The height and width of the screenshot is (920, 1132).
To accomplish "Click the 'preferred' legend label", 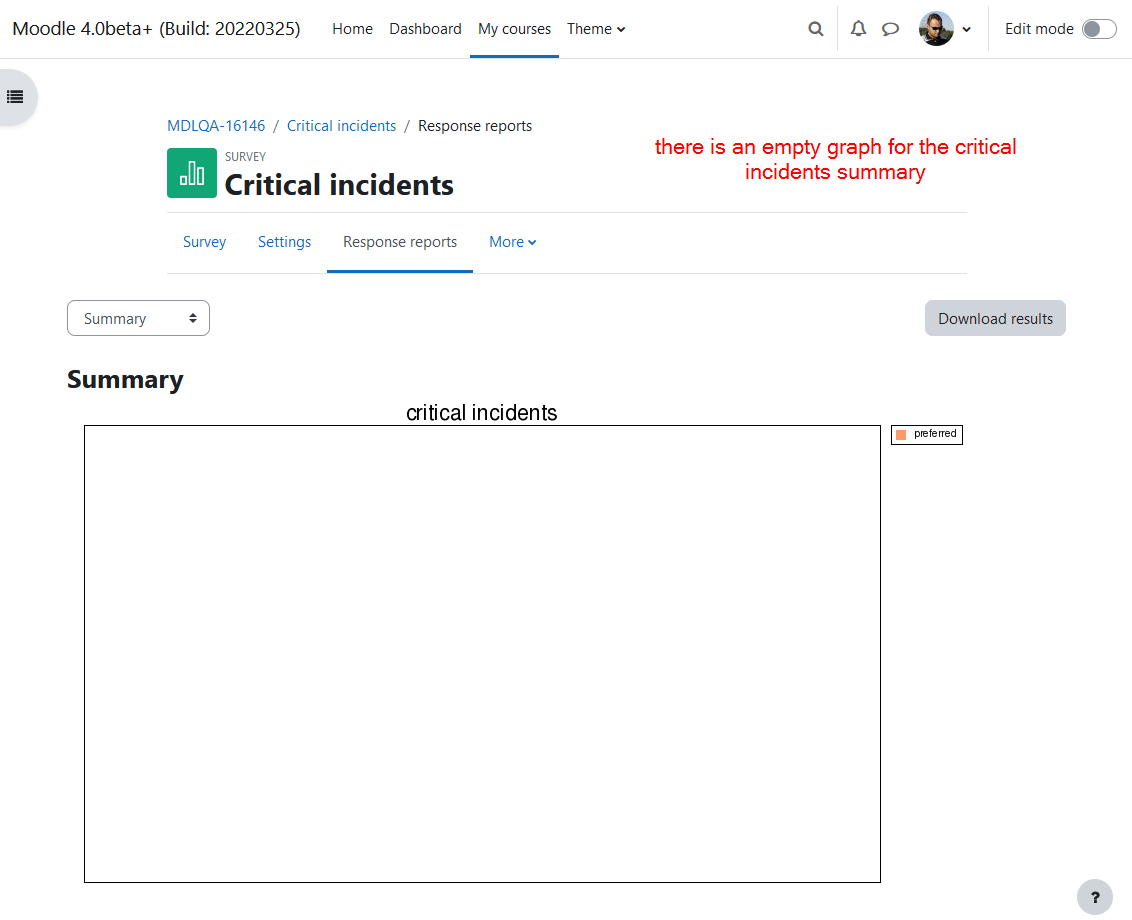I will pos(935,434).
